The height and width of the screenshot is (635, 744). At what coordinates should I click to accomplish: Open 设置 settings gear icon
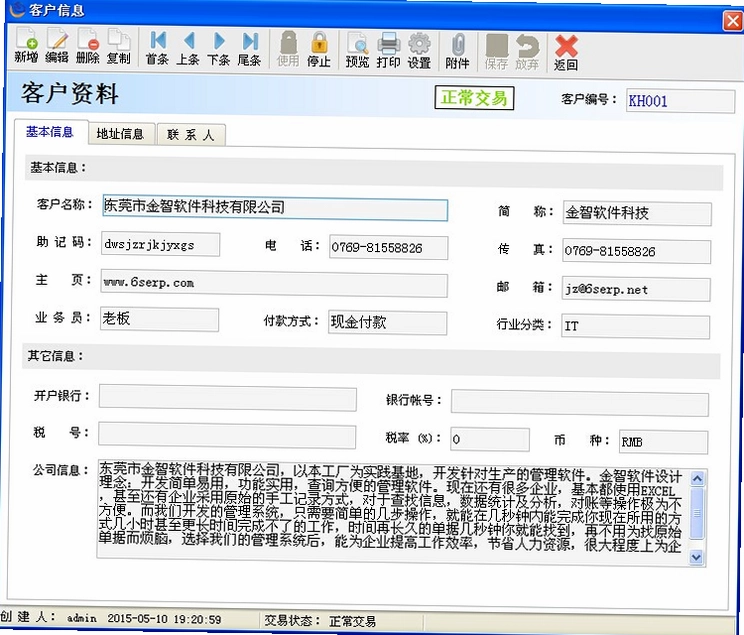click(x=419, y=50)
